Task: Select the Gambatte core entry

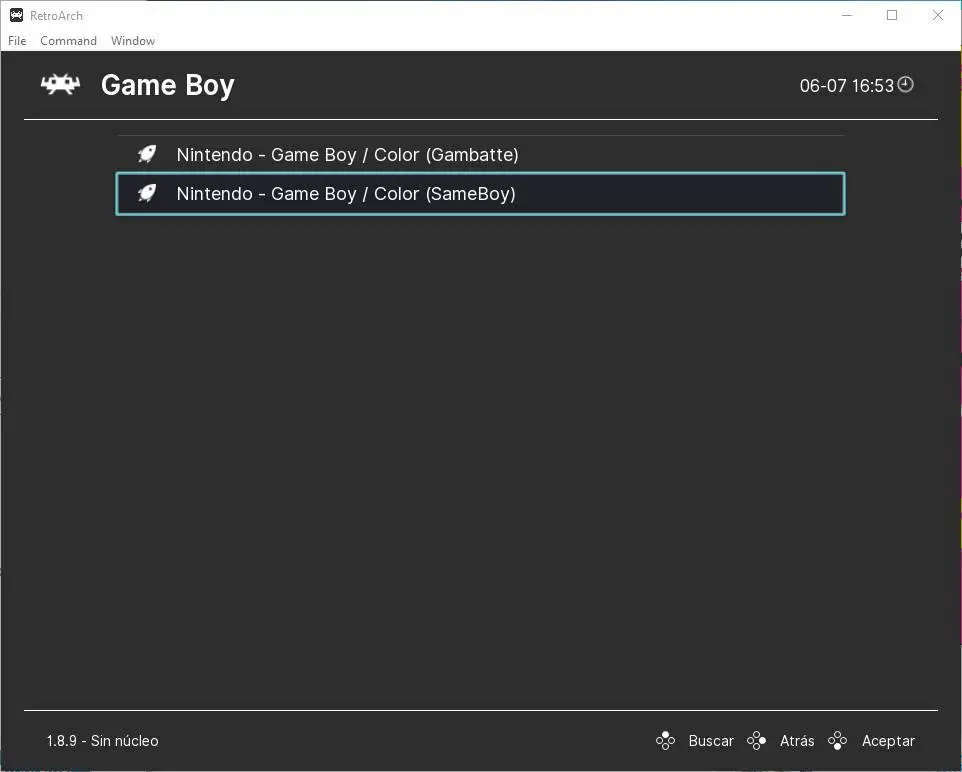Action: tap(480, 155)
